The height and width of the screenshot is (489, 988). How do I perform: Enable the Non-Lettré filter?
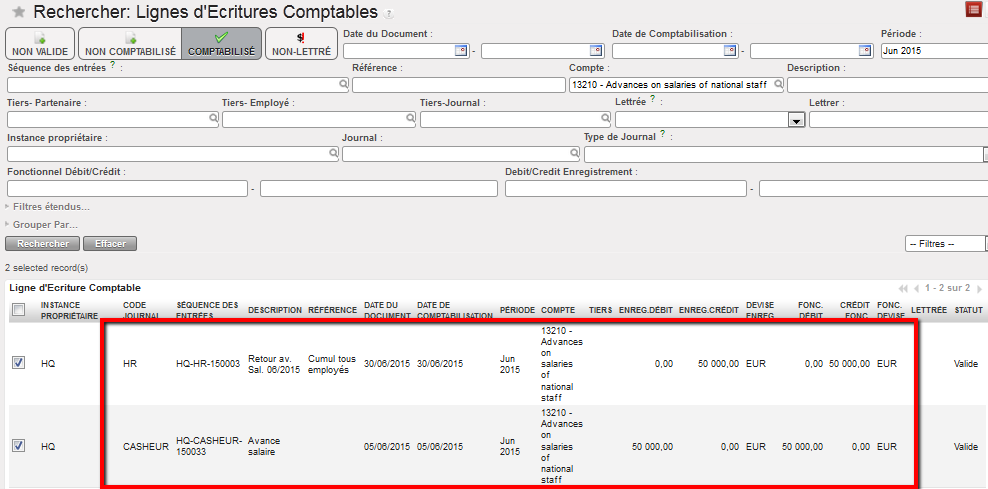click(x=301, y=44)
